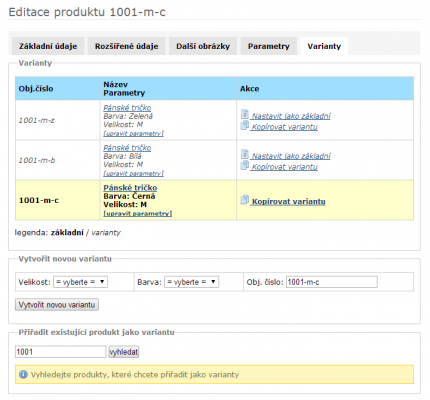Click set-as-base icon in row 1001-m-b
Viewport: 430px width, 400px height.
[x=245, y=154]
